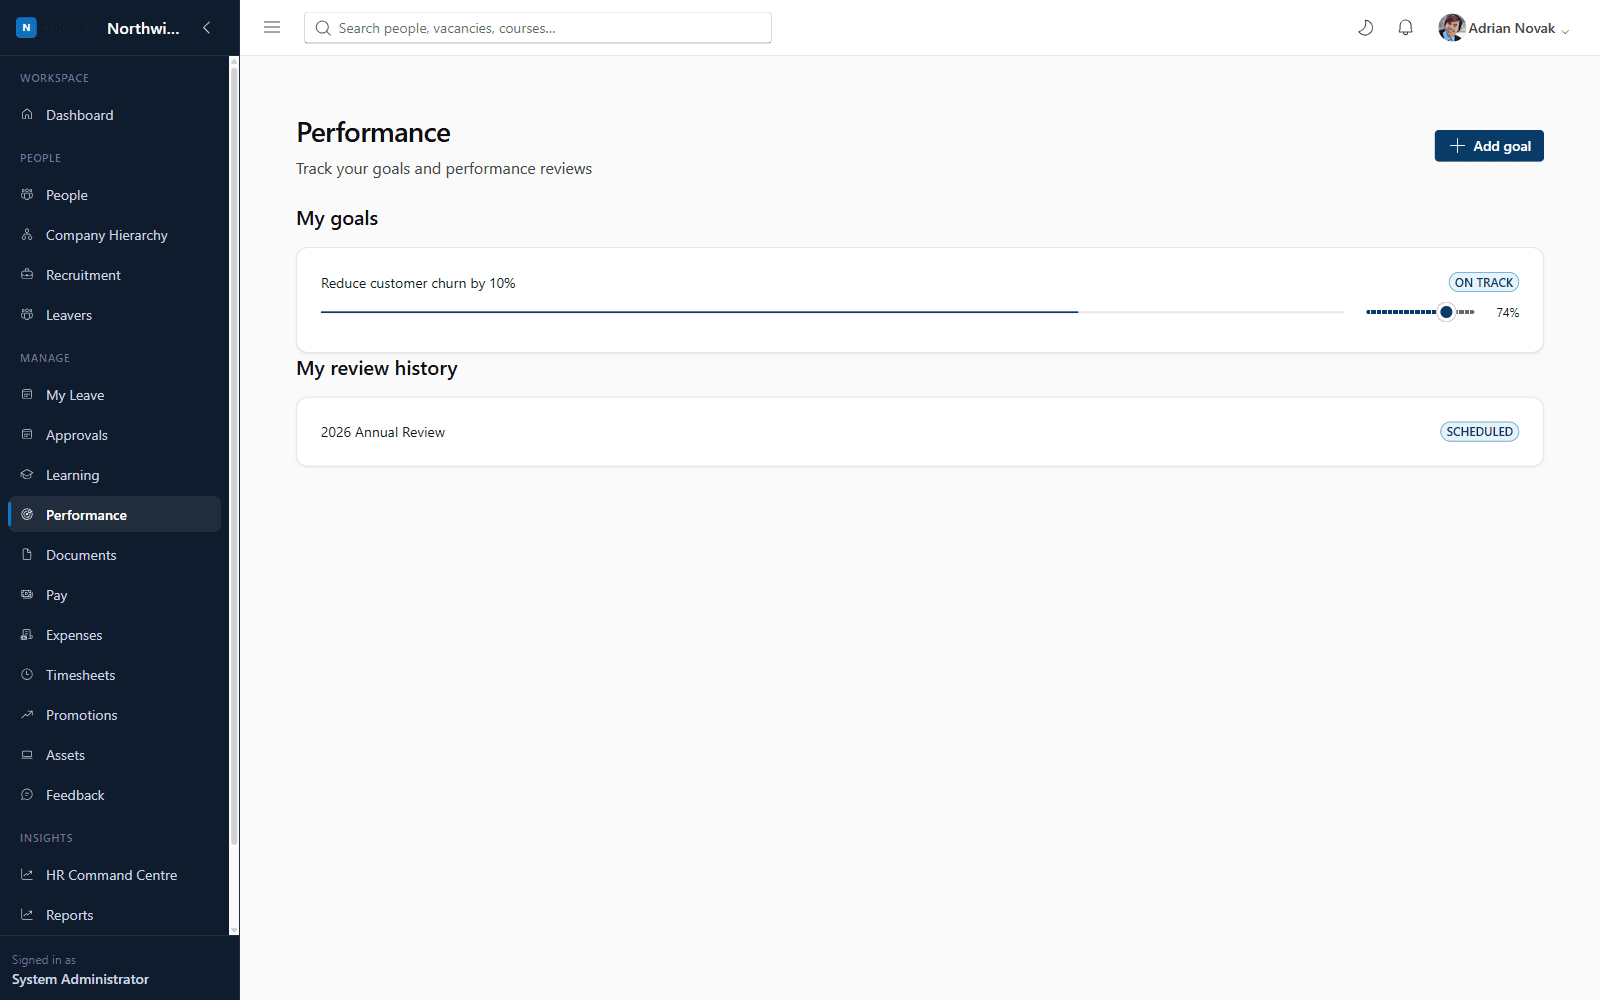Click the Recruitment briefcase icon
This screenshot has height=1000, width=1600.
tap(27, 275)
